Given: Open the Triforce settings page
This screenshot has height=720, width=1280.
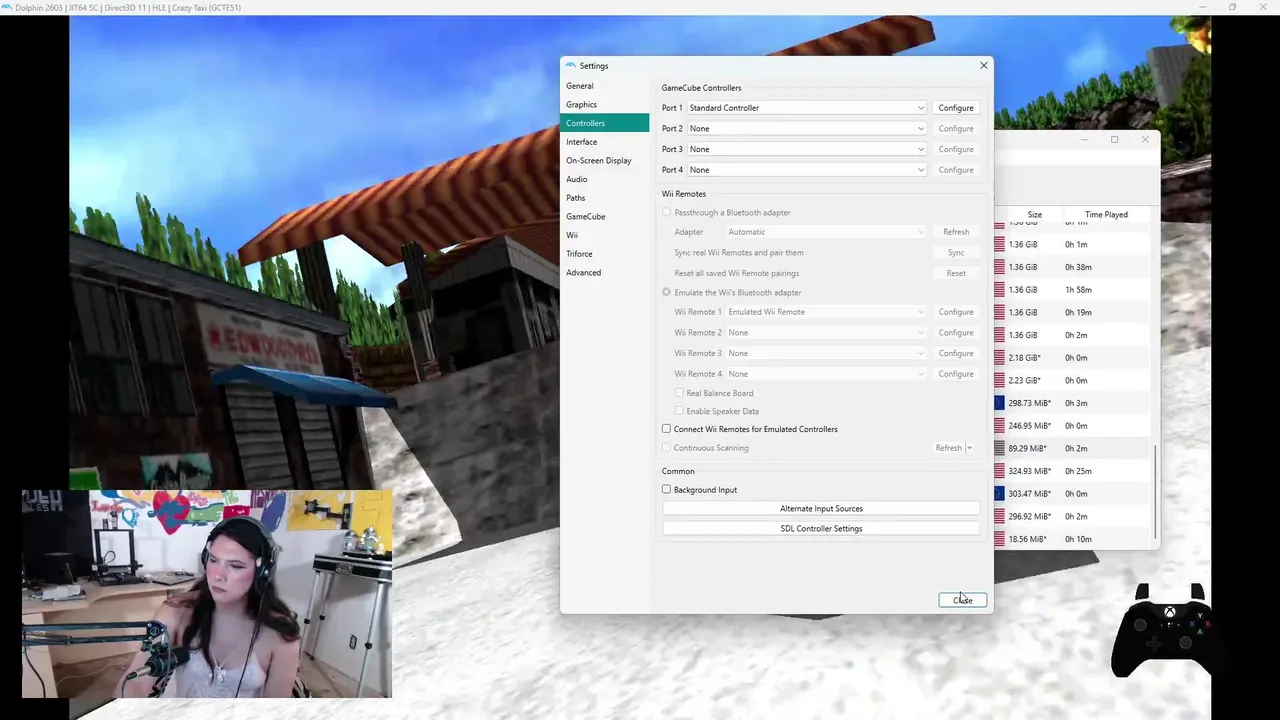Looking at the screenshot, I should click(x=604, y=254).
